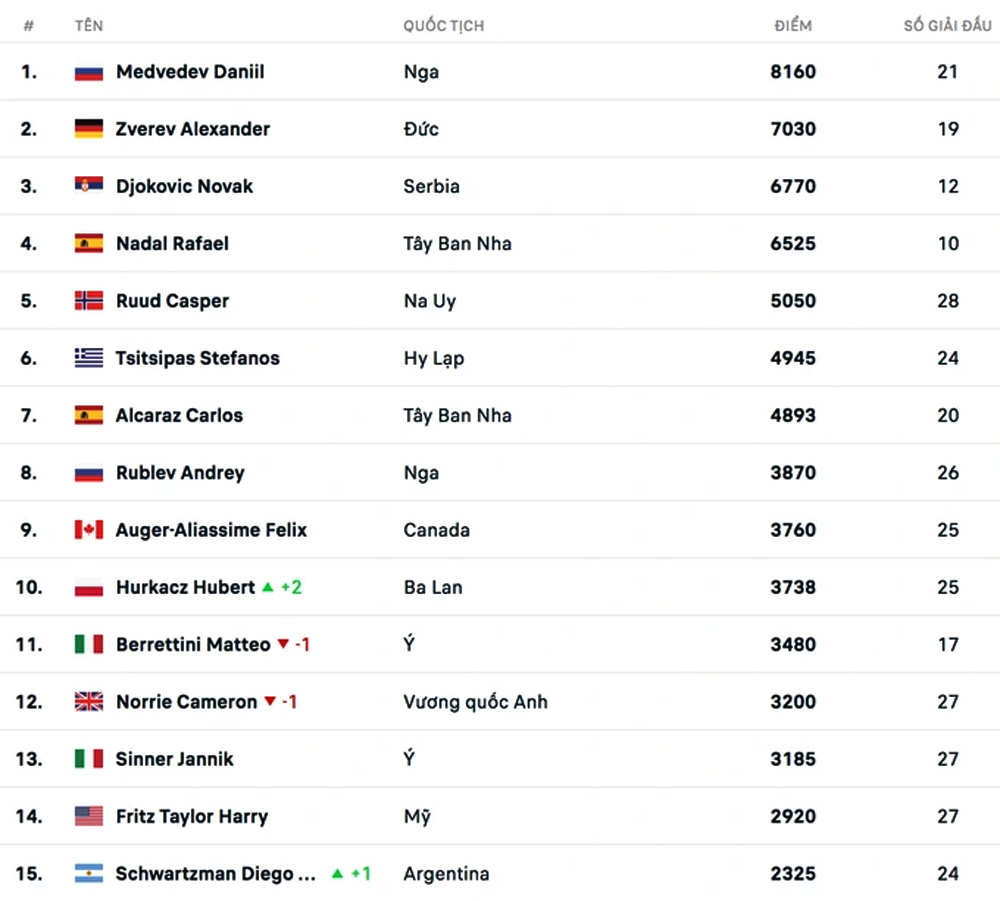Click the Greek flag beside Tsitsipas Stefanos

point(89,358)
